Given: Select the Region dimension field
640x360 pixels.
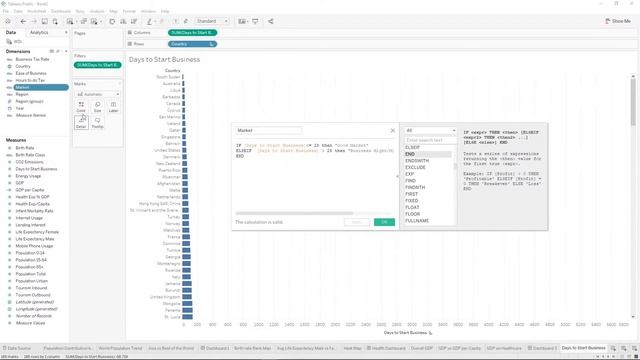Looking at the screenshot, I should click(x=22, y=94).
